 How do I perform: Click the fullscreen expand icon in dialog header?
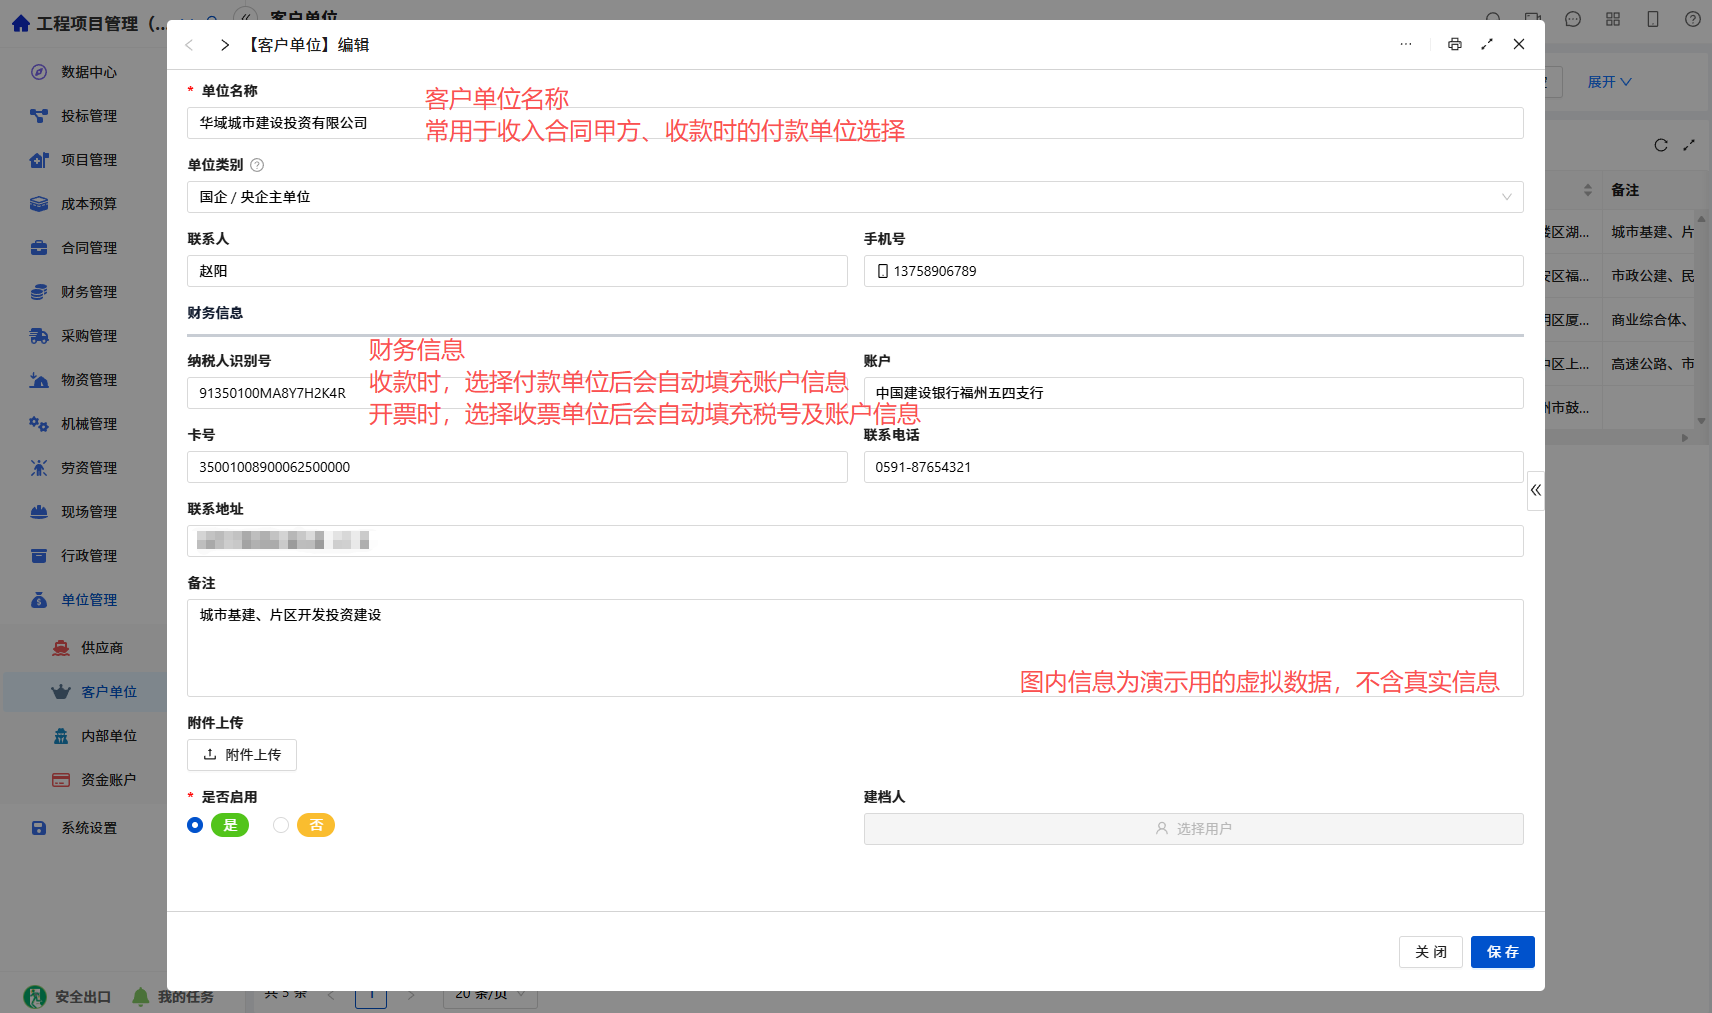click(x=1487, y=44)
